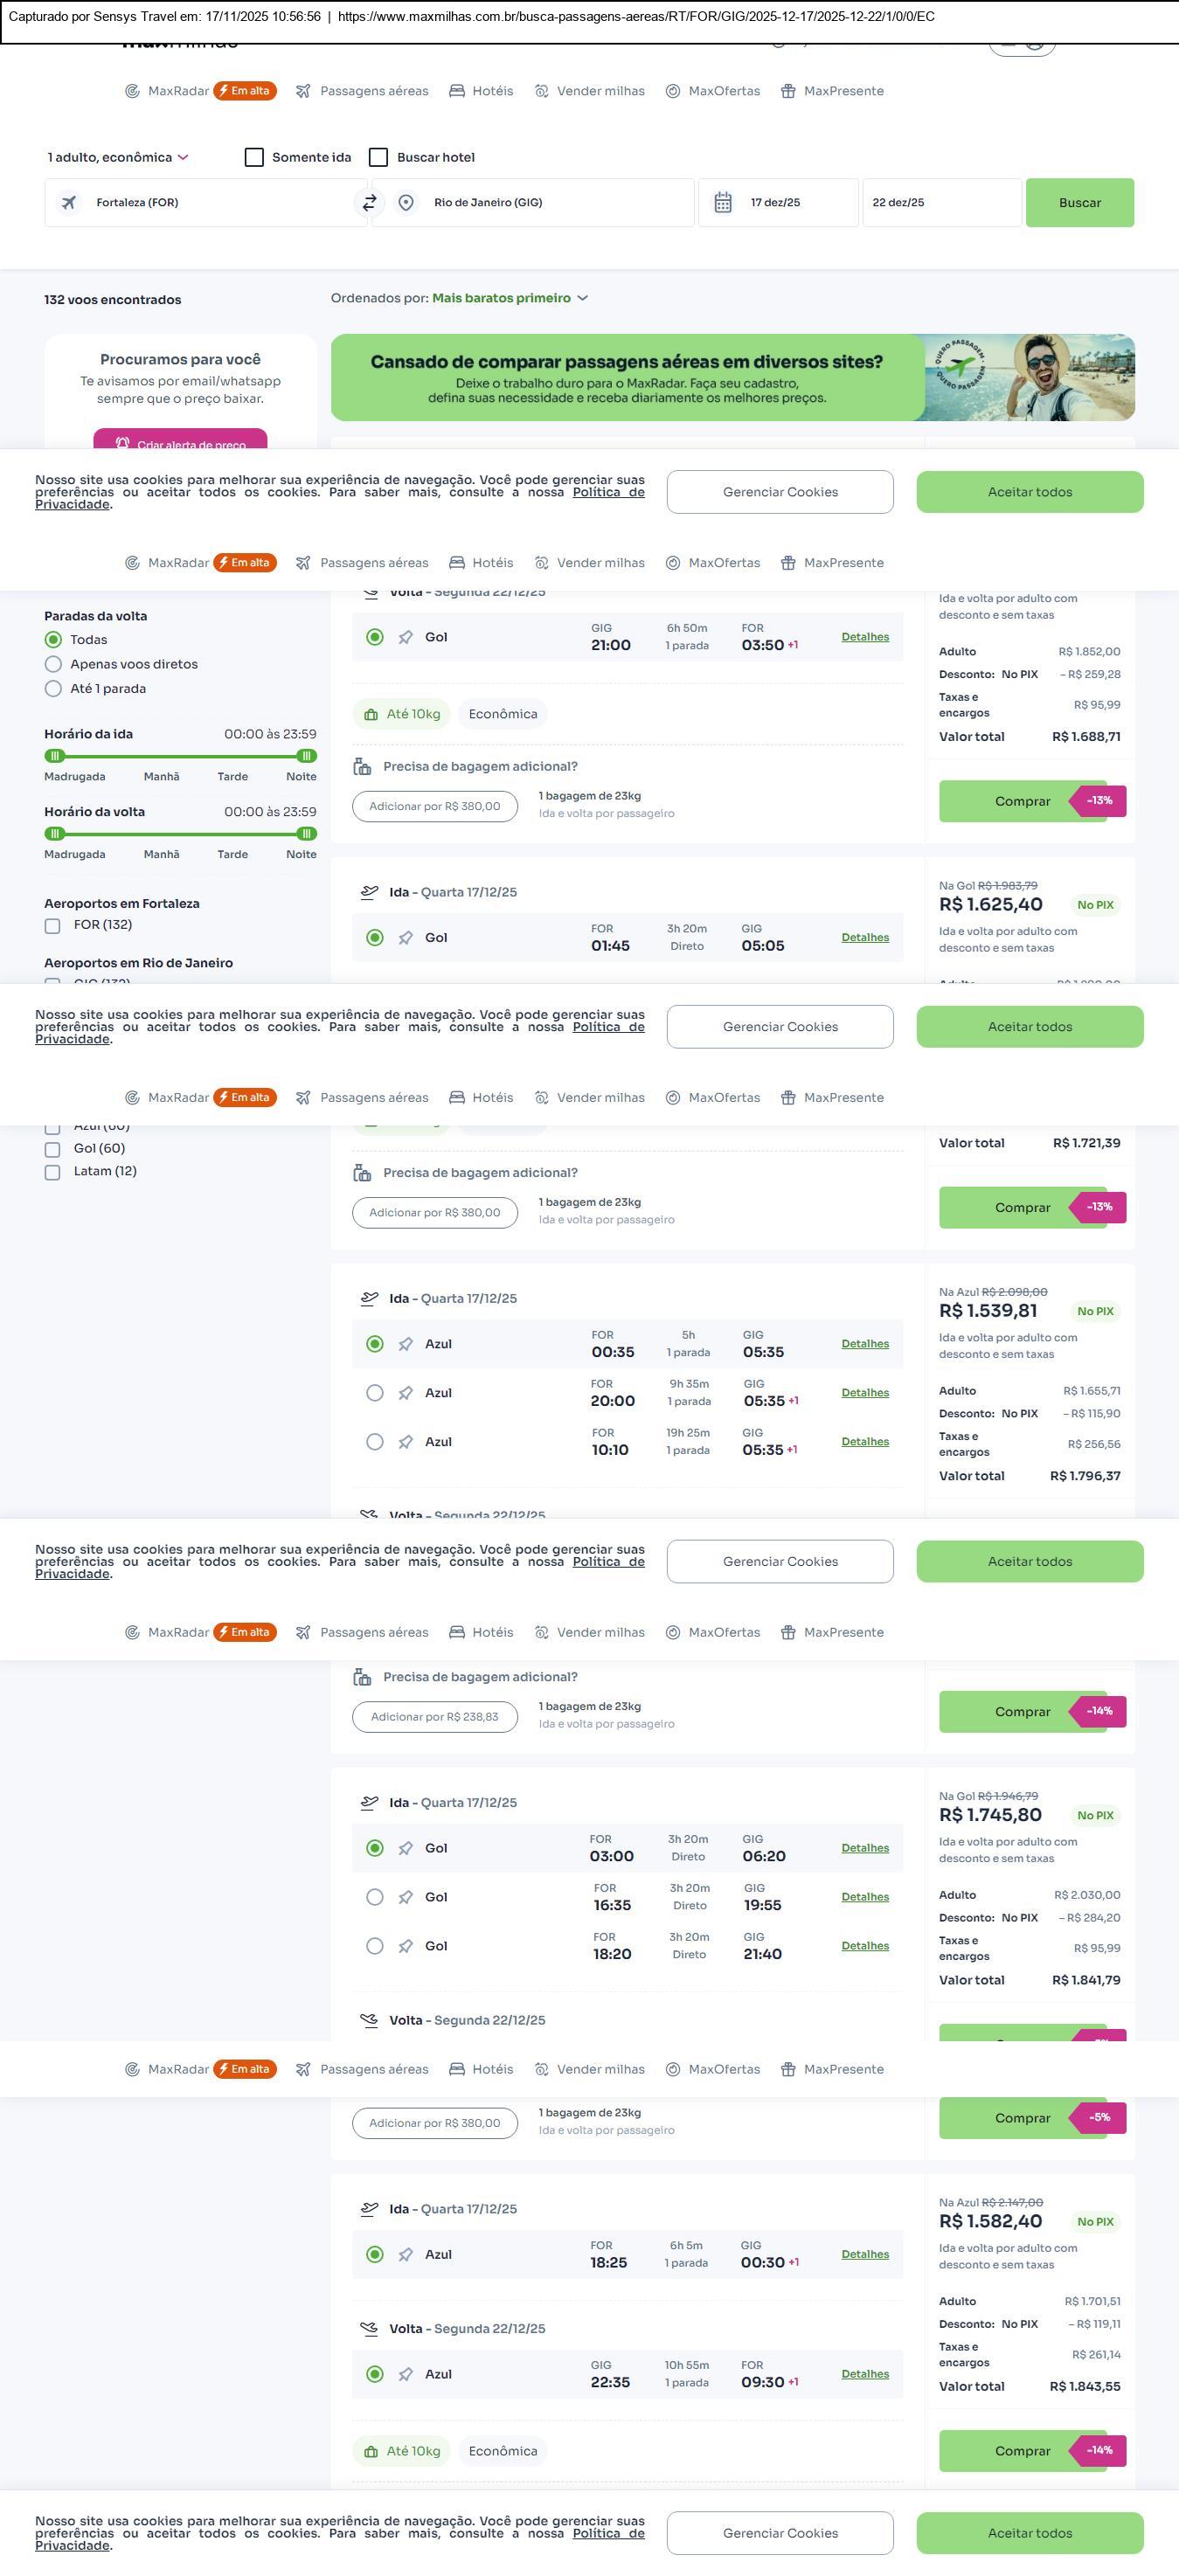Click the calendar icon beside departure date
The height and width of the screenshot is (2576, 1179).
click(723, 203)
